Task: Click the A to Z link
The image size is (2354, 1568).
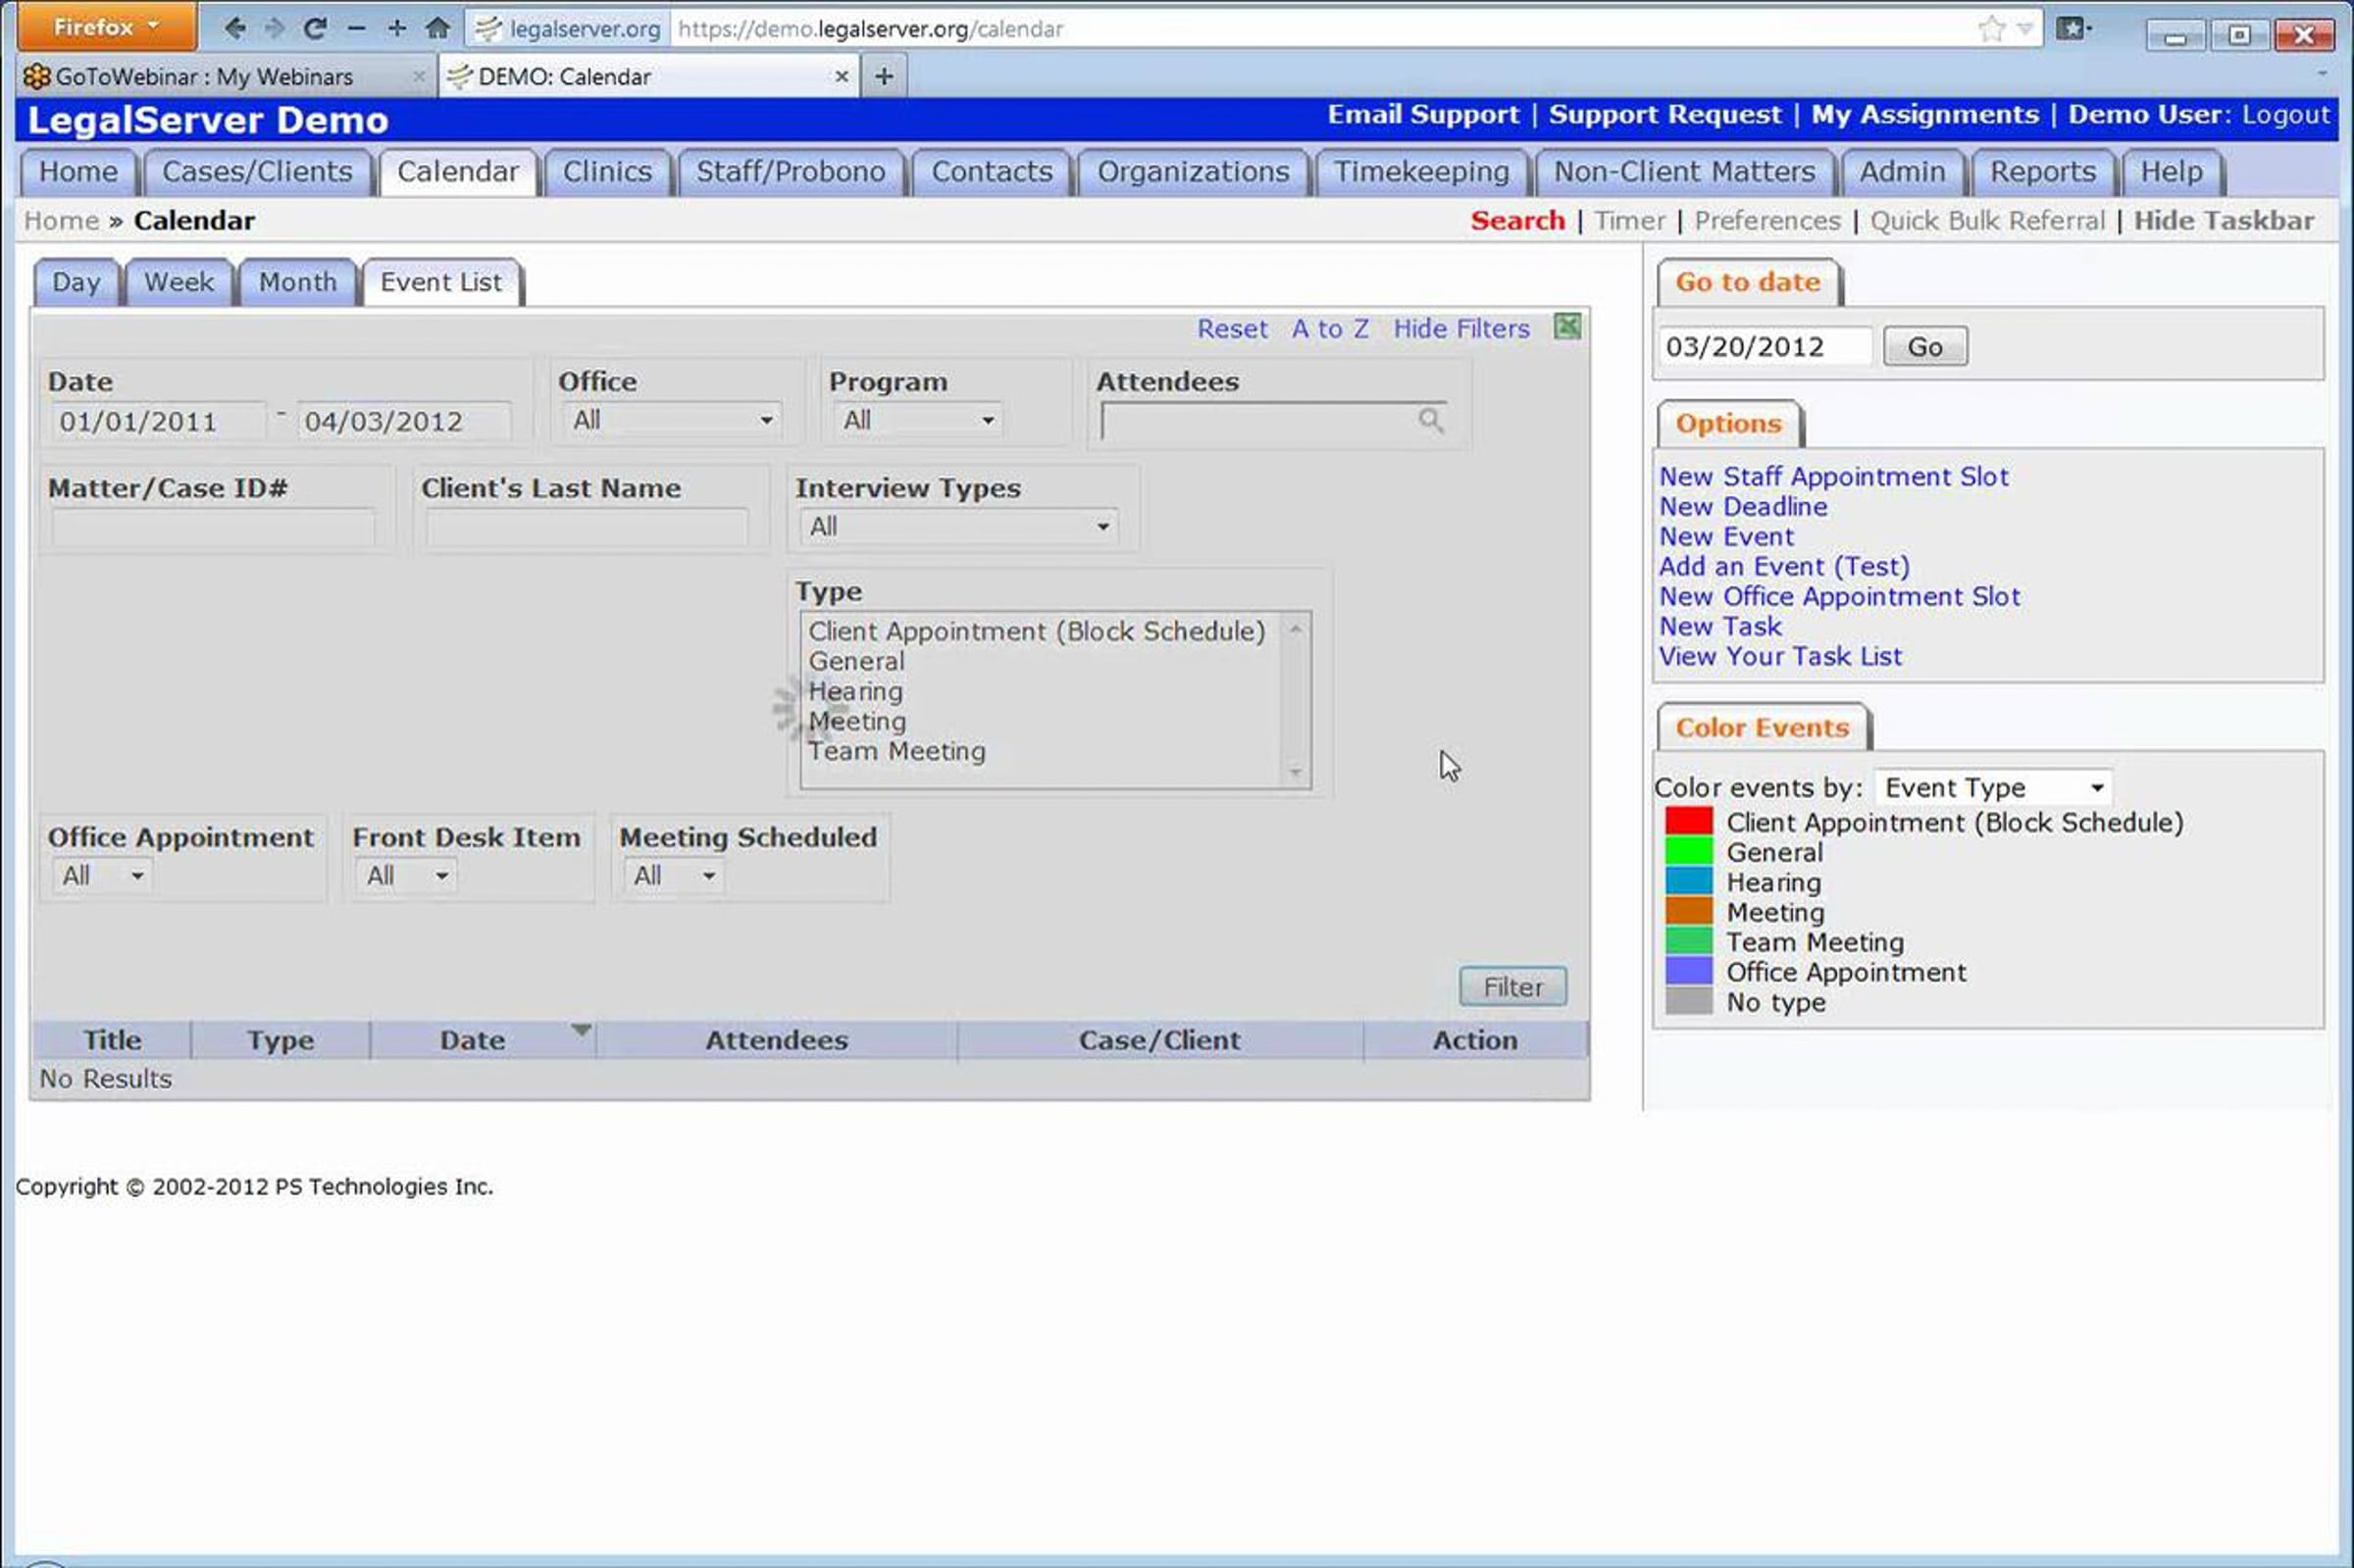Action: pyautogui.click(x=1330, y=329)
